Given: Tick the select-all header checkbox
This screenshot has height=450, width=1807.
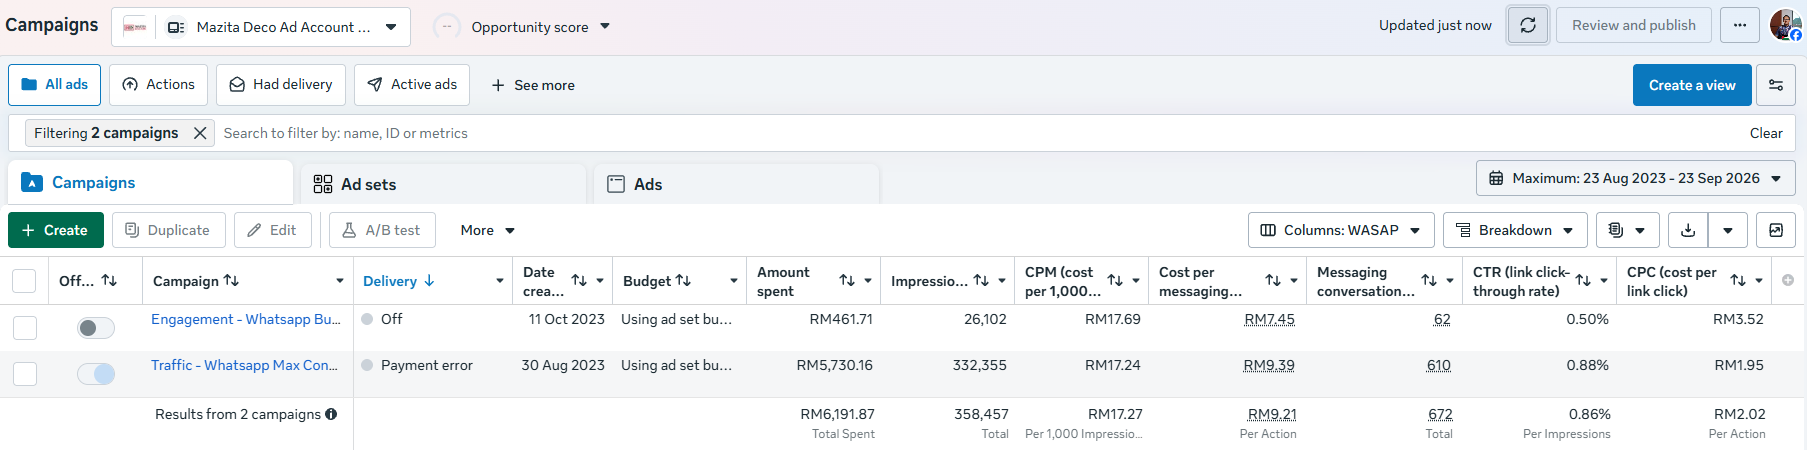Looking at the screenshot, I should (x=24, y=281).
